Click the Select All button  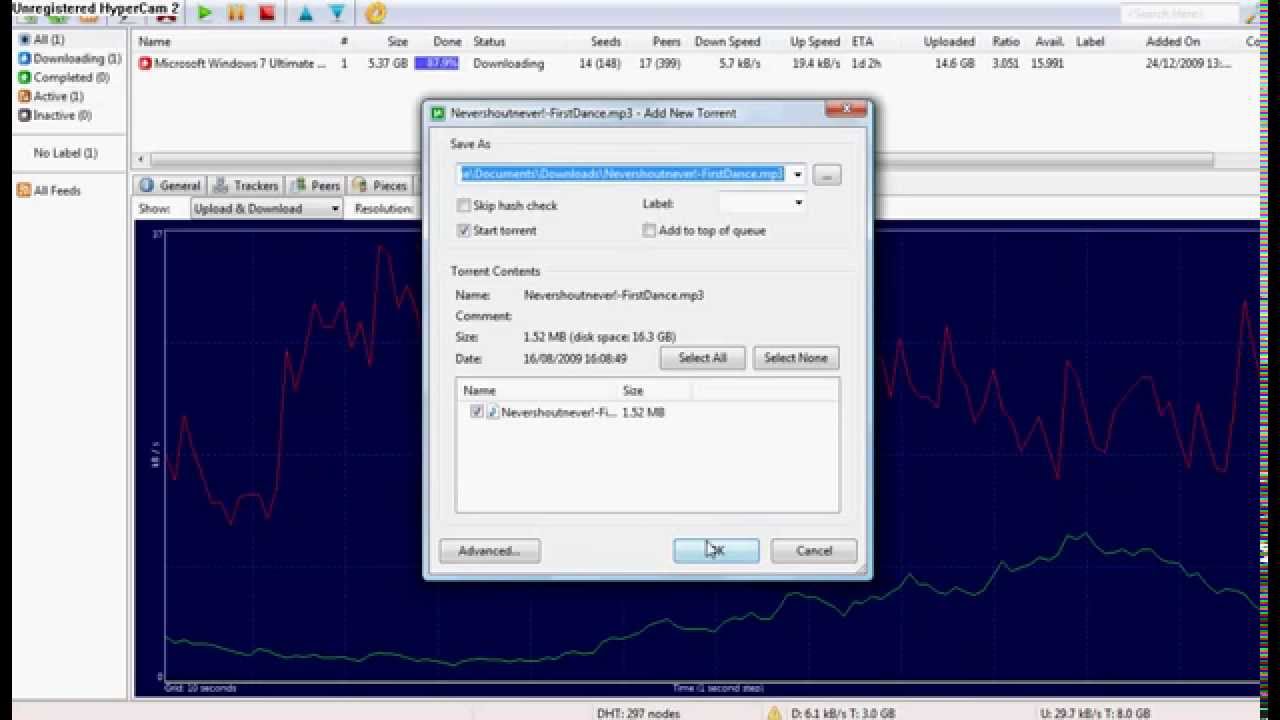click(x=702, y=358)
